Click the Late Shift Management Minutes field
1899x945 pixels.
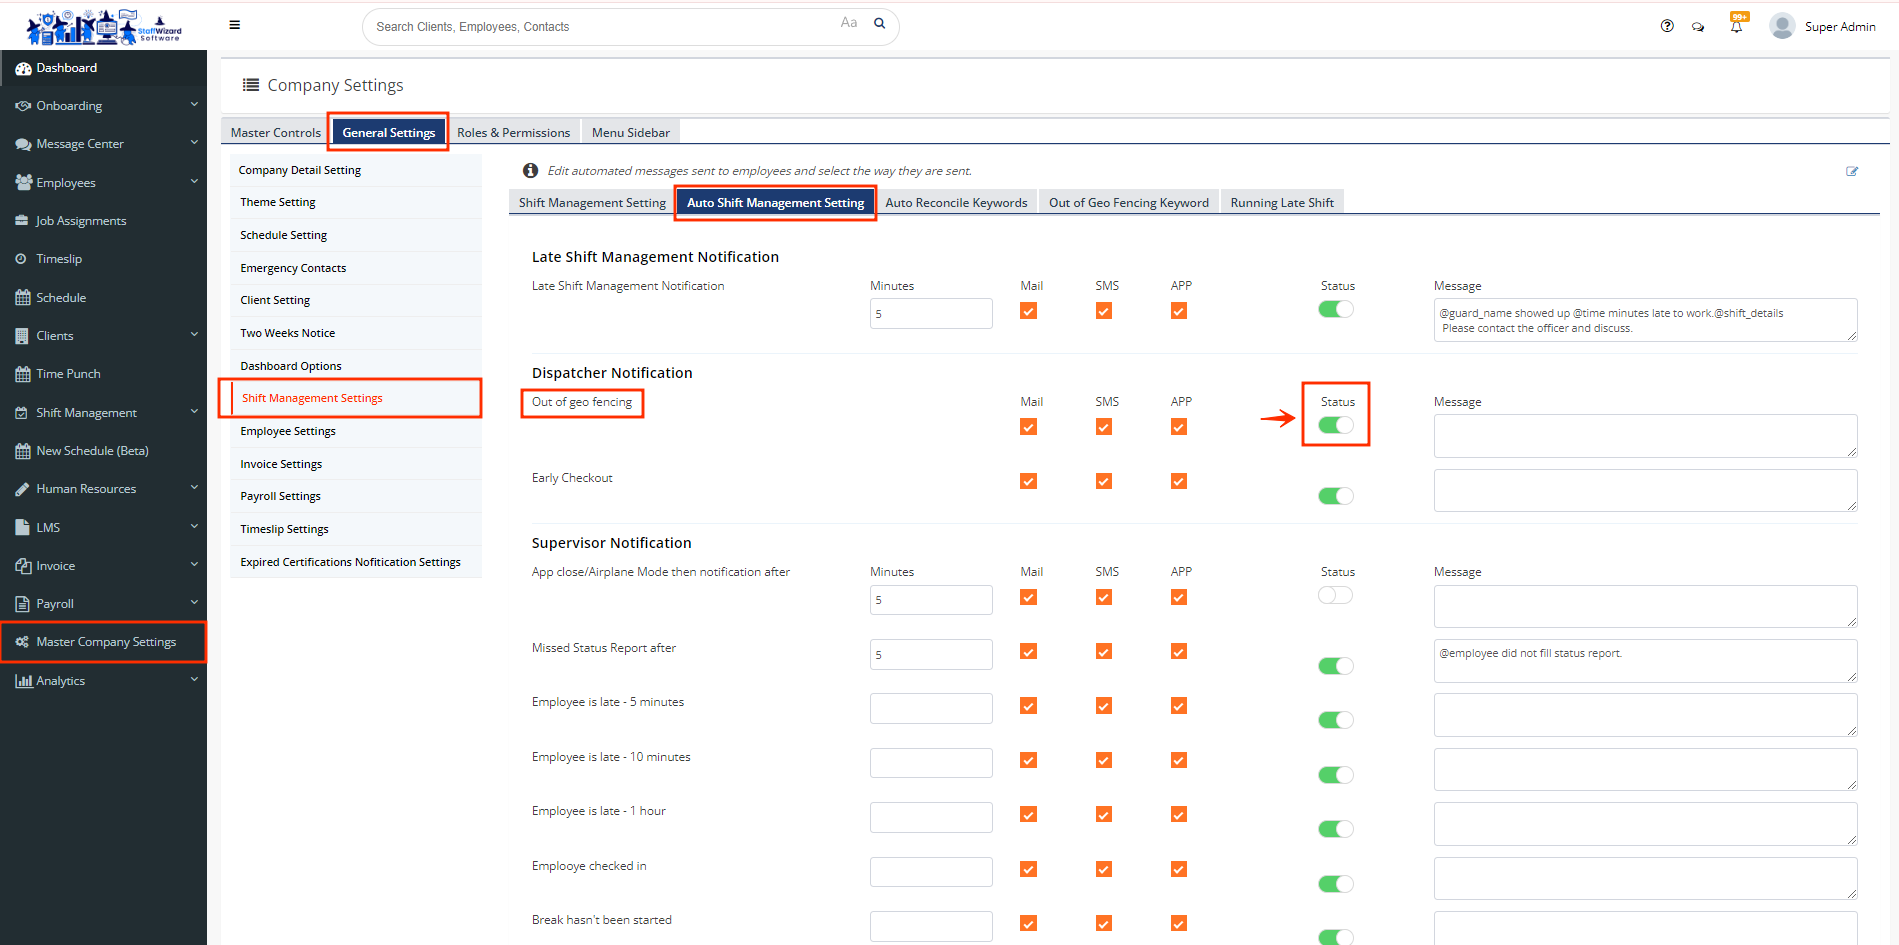(x=931, y=313)
